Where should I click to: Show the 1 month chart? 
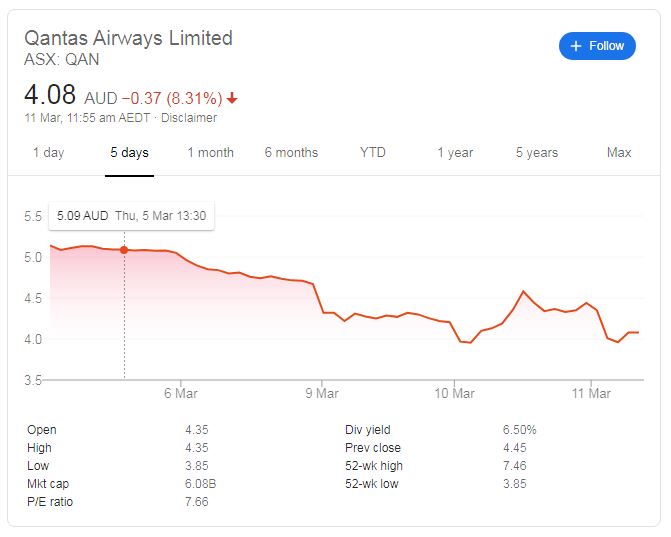(x=210, y=153)
